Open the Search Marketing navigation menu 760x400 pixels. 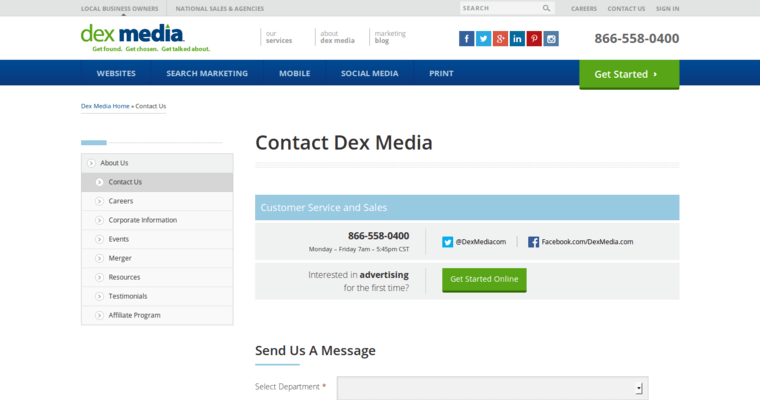point(207,73)
